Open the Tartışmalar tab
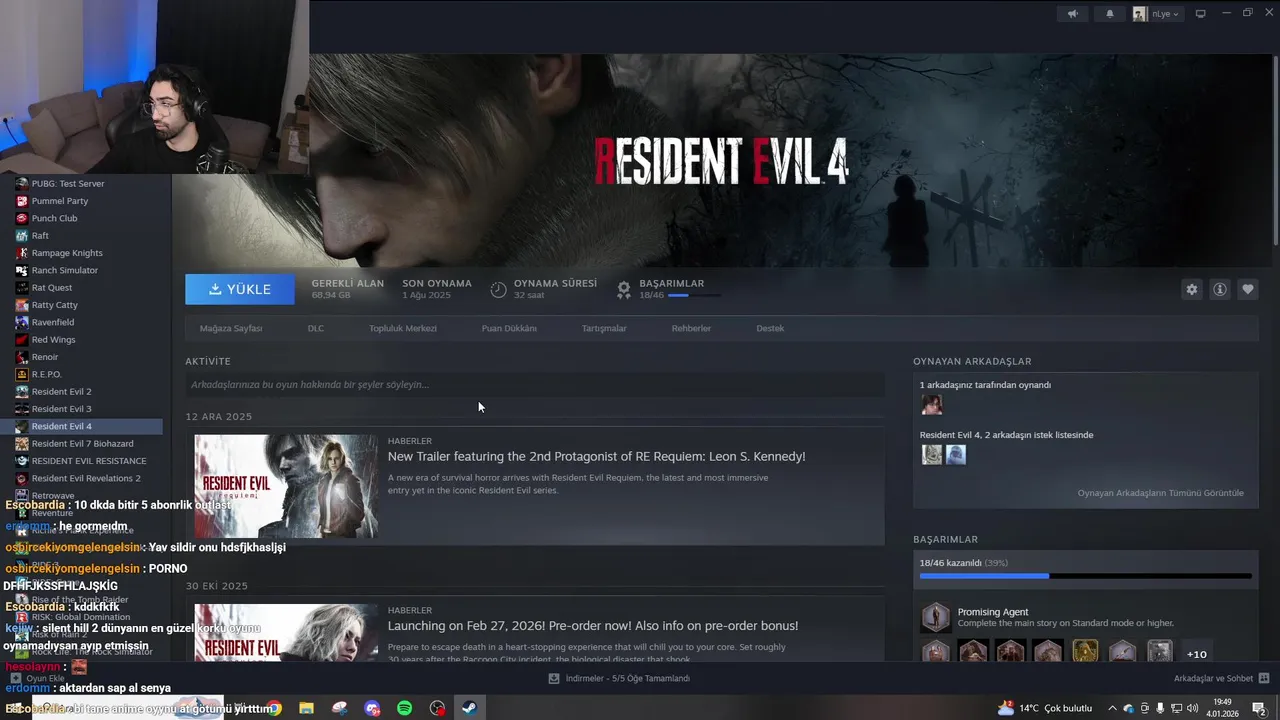The image size is (1280, 720). [604, 328]
